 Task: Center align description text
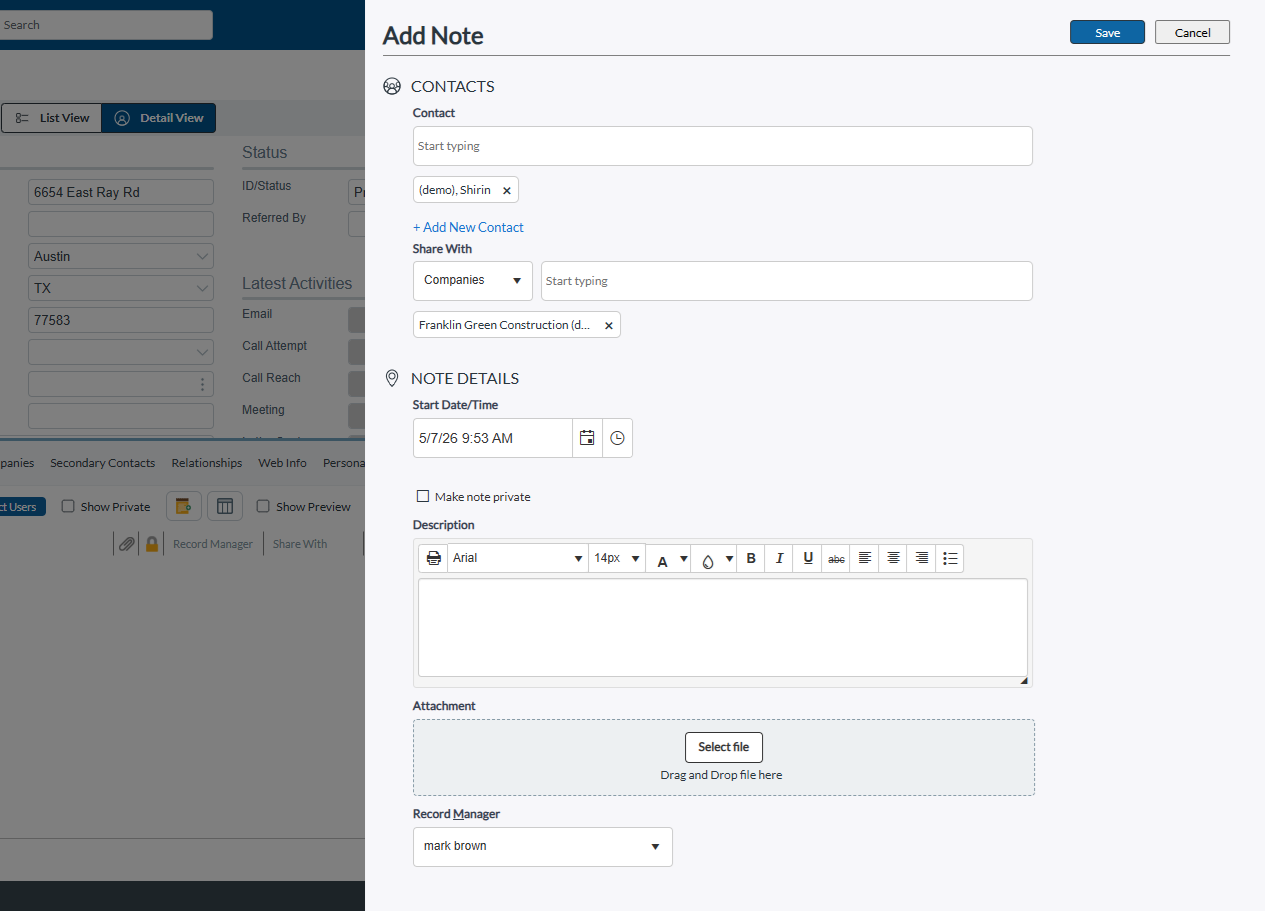(x=893, y=558)
